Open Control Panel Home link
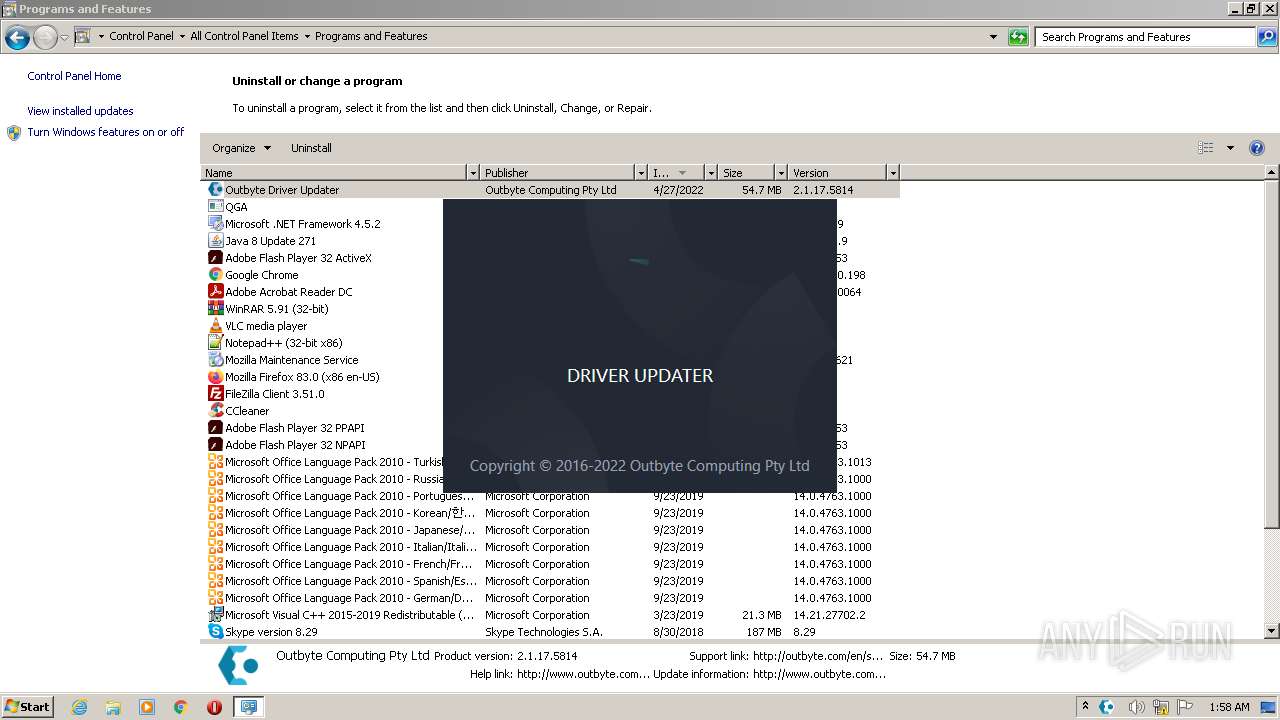This screenshot has width=1280, height=720. click(x=74, y=76)
